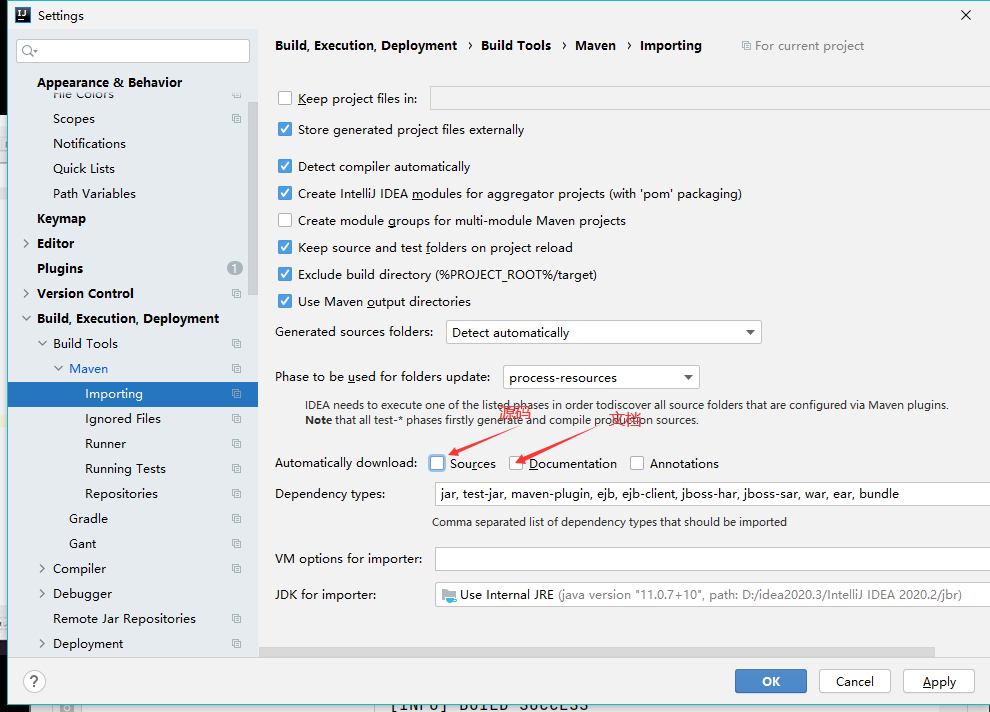The height and width of the screenshot is (712, 990).
Task: Click OK to confirm settings
Action: tap(771, 682)
